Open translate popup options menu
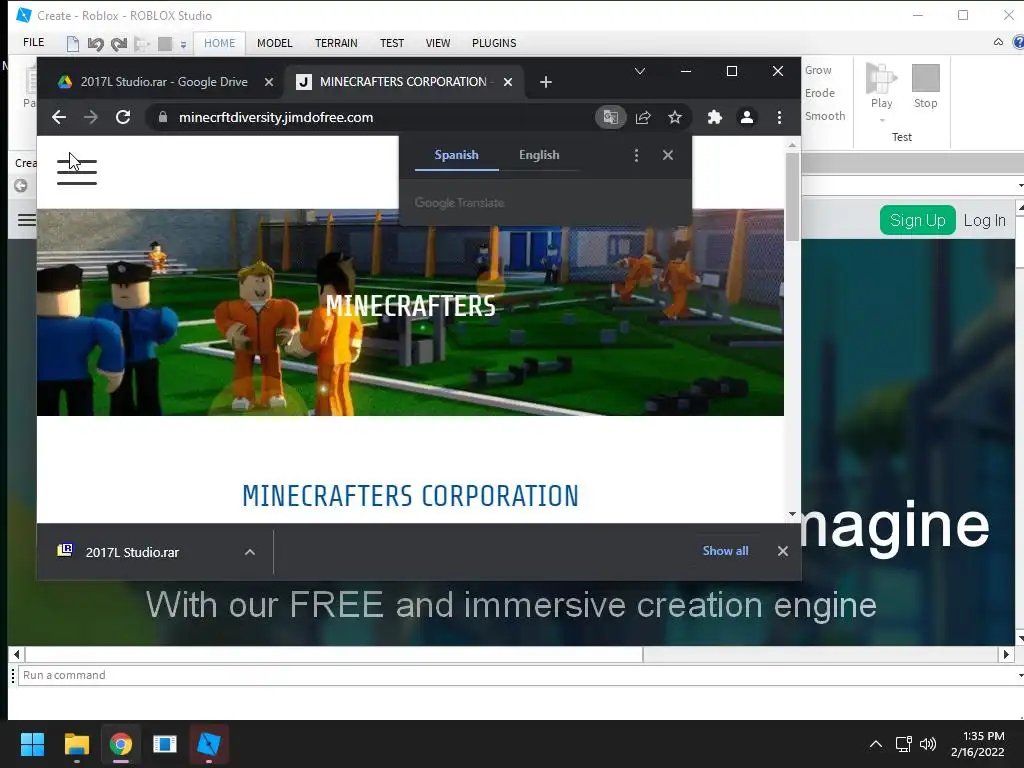The height and width of the screenshot is (768, 1024). coord(636,155)
